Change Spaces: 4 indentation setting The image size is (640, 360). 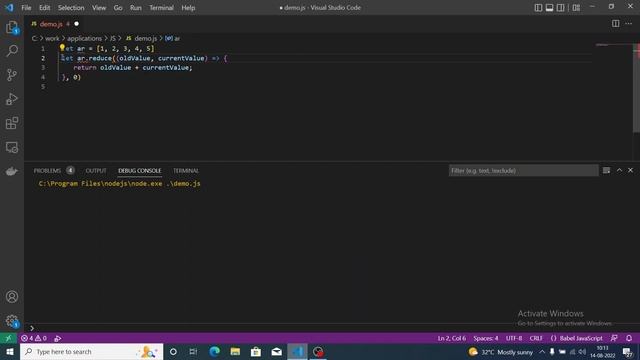[x=486, y=338]
